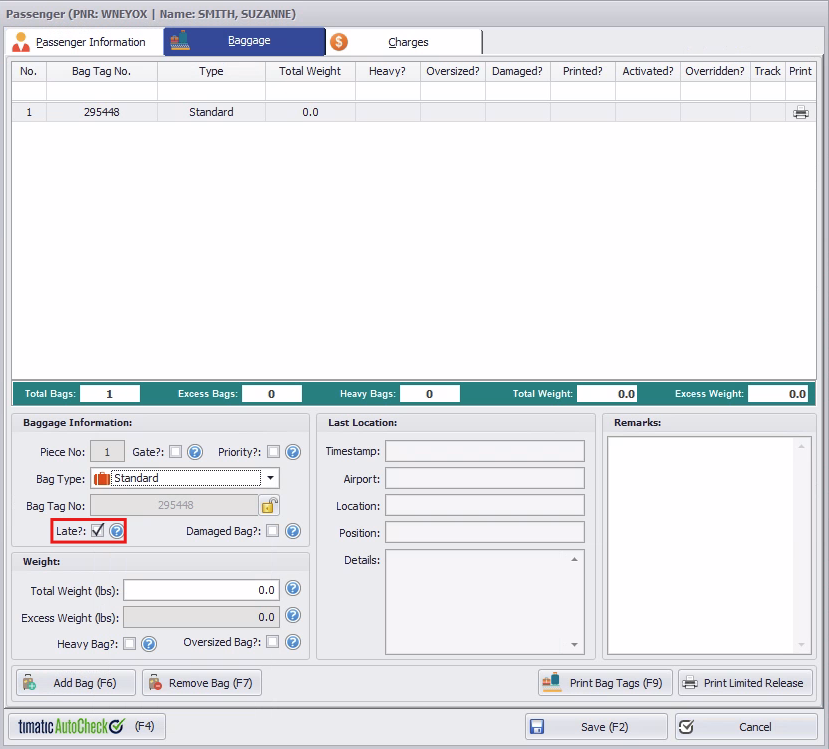
Task: Click help icon next to Damaged Bag checkbox
Action: [x=293, y=531]
